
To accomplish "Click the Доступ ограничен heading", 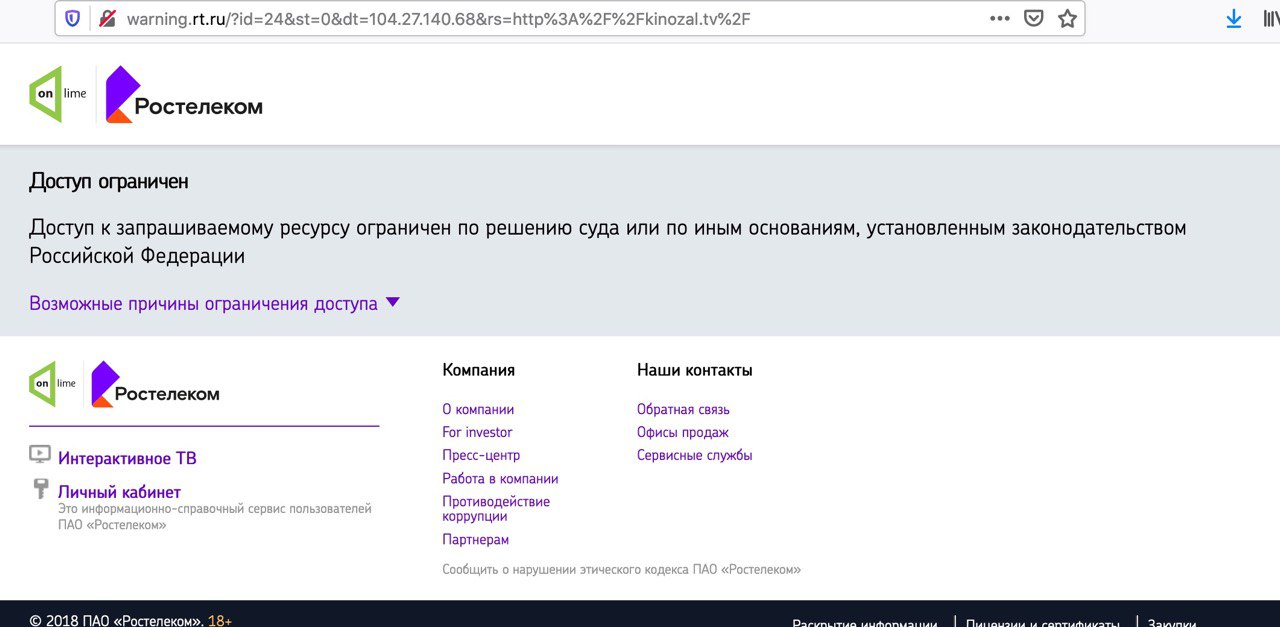I will click(109, 182).
